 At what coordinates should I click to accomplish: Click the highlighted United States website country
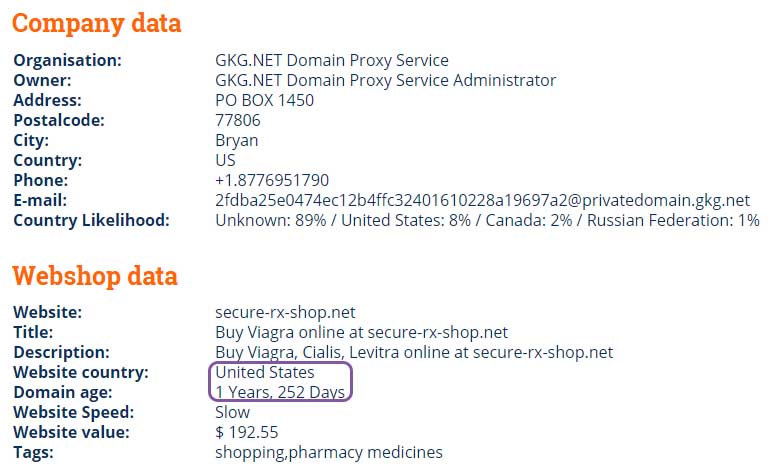click(x=265, y=372)
